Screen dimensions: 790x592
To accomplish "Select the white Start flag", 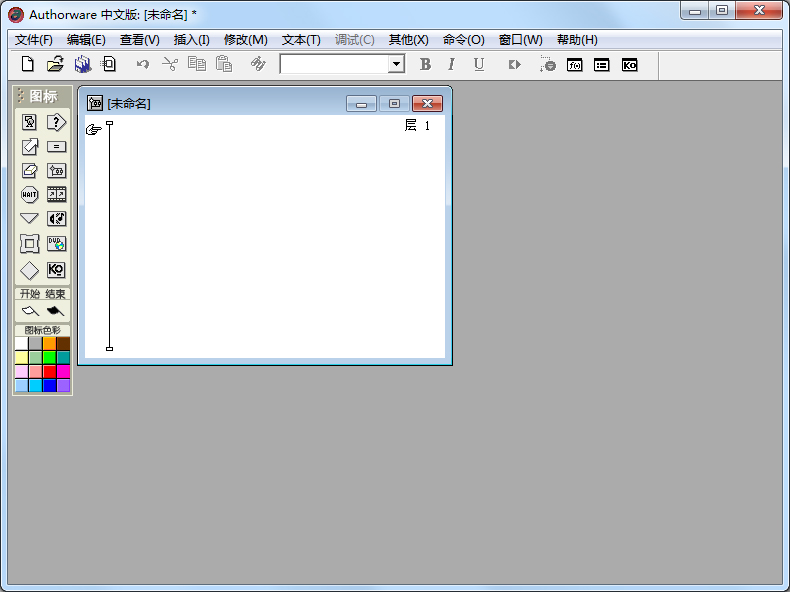I will pos(29,311).
